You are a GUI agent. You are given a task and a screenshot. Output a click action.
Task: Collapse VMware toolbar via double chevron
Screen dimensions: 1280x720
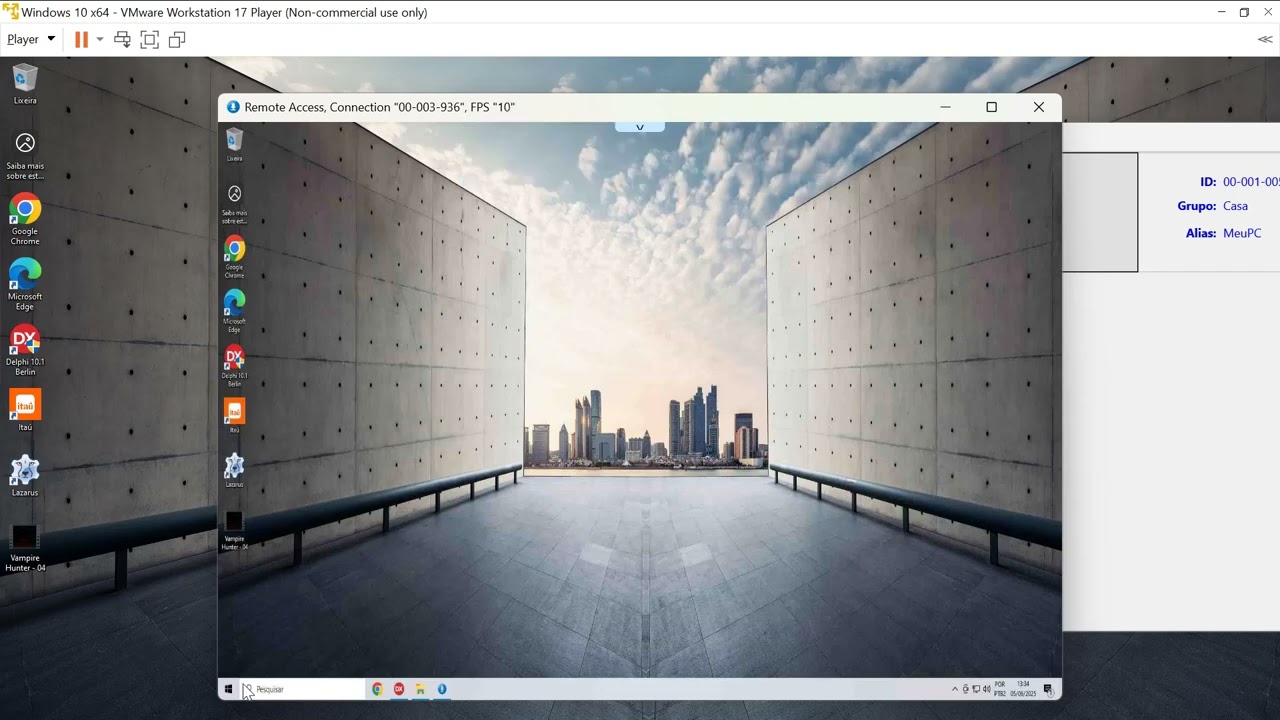coord(1265,39)
